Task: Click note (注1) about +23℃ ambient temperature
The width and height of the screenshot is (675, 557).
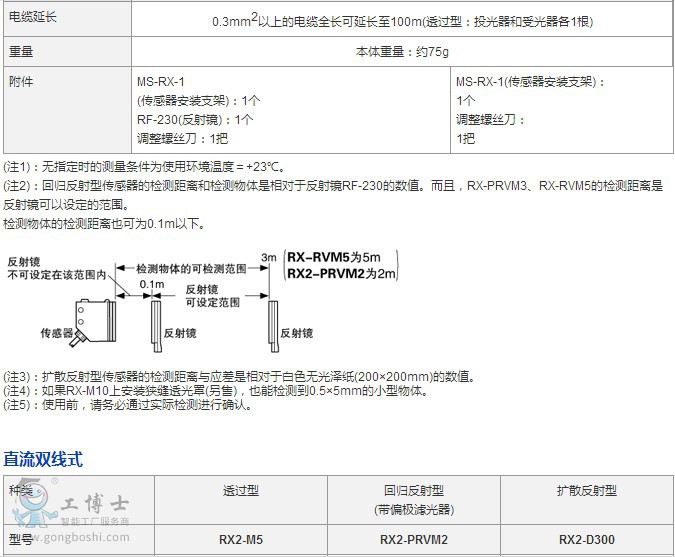Action: pyautogui.click(x=144, y=166)
